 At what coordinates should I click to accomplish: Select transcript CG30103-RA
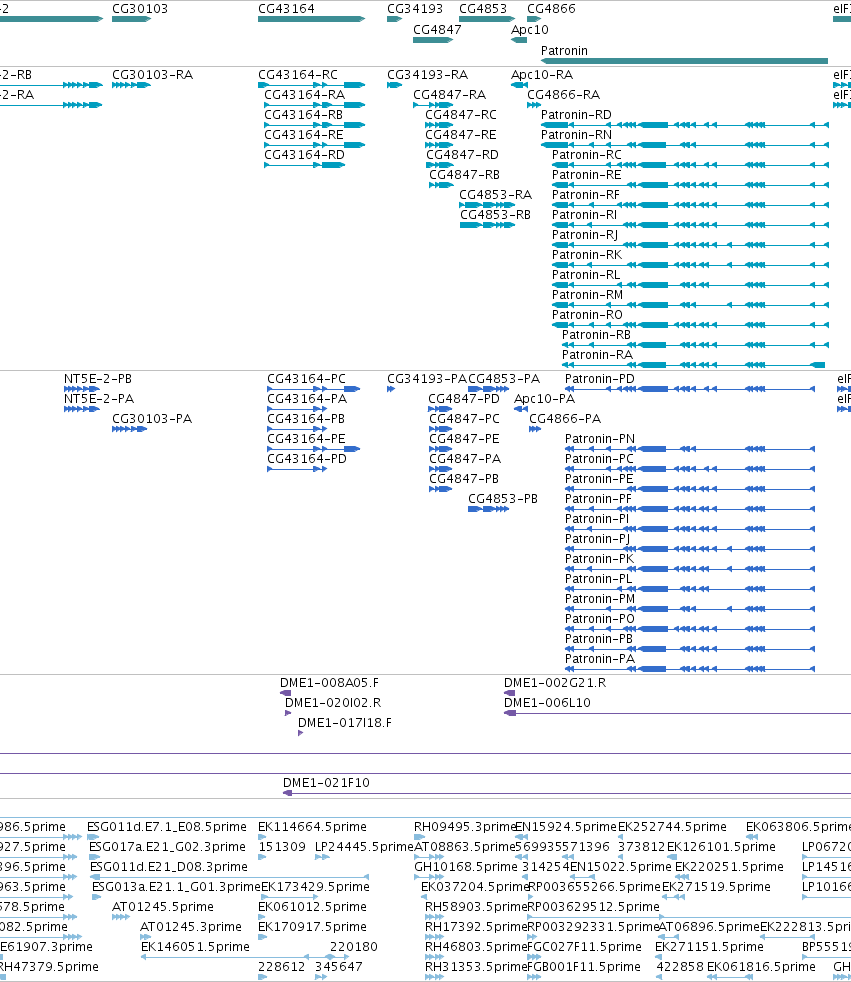coord(152,75)
